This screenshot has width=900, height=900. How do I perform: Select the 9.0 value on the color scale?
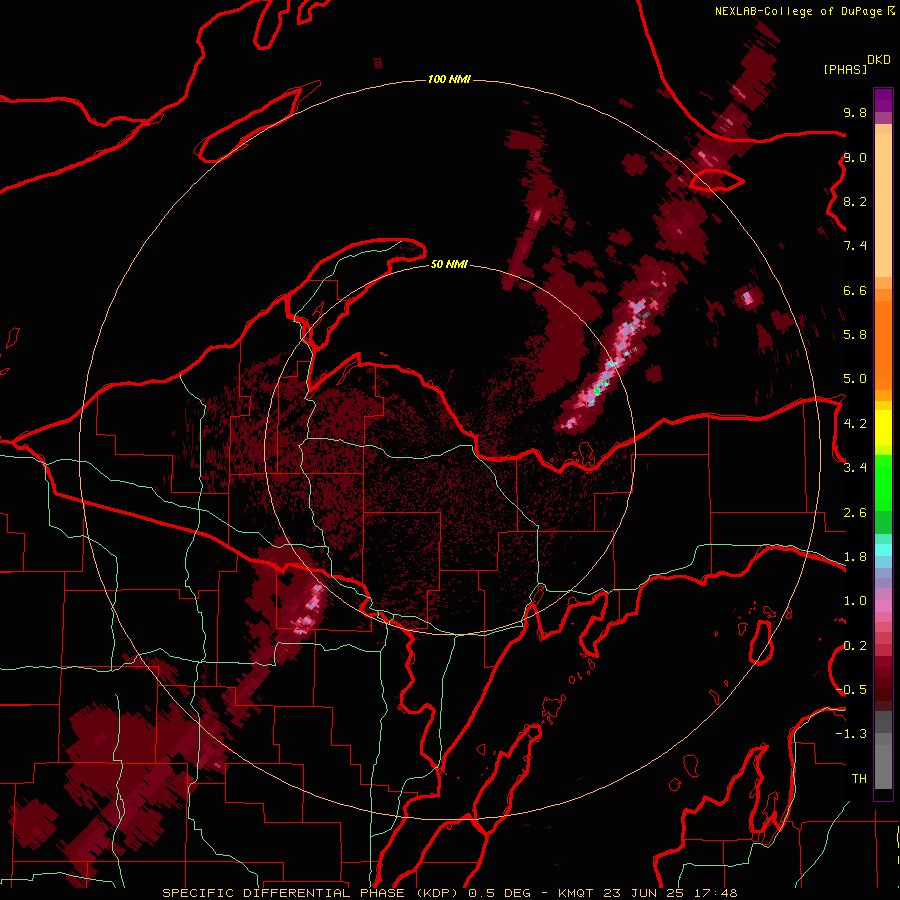pos(855,157)
